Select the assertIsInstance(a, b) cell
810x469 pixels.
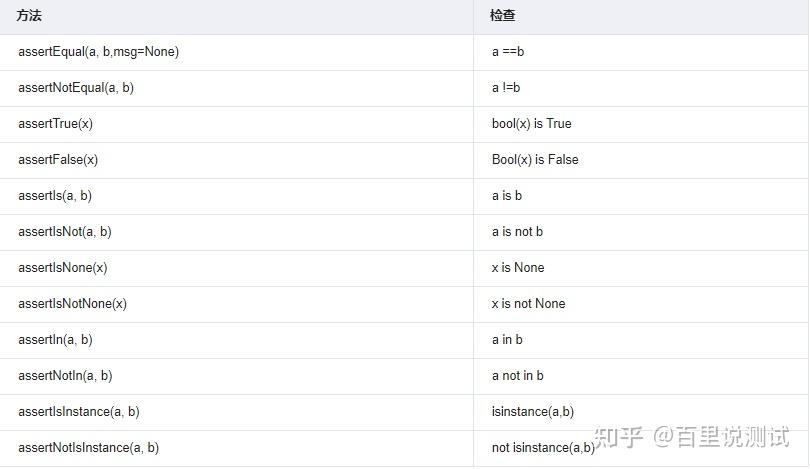[79, 411]
